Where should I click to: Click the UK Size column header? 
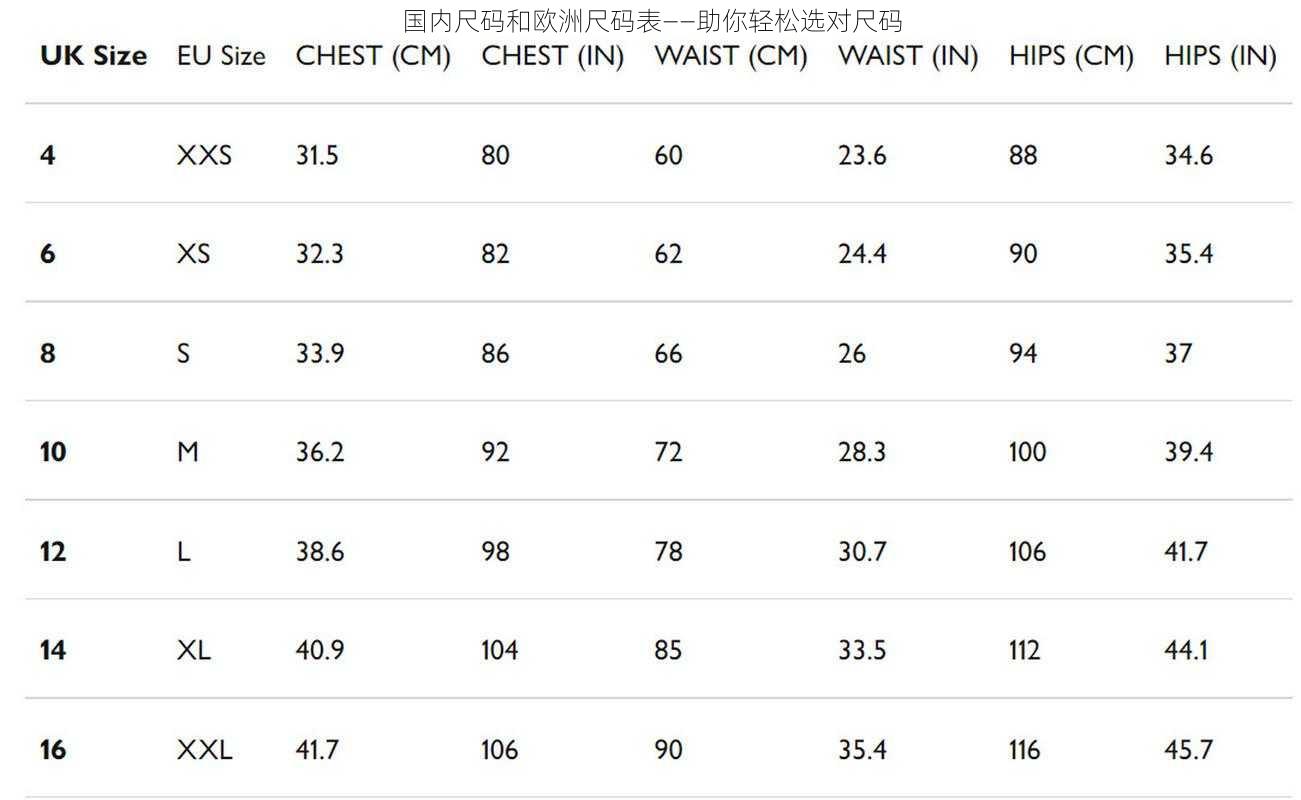tap(93, 56)
